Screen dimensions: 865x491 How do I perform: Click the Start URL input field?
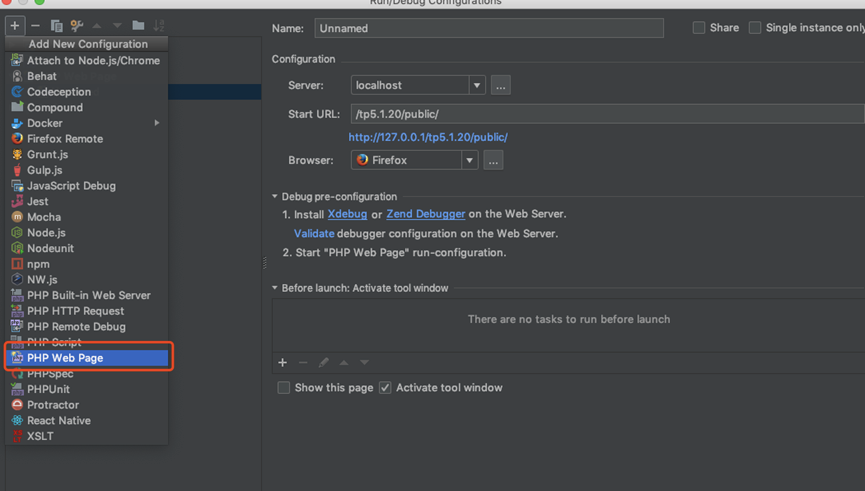tap(607, 114)
